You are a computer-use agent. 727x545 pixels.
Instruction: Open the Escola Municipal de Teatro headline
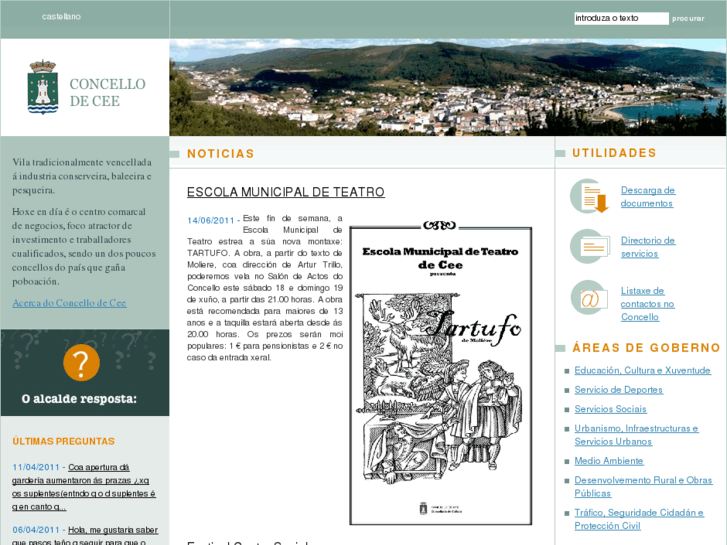pyautogui.click(x=286, y=192)
